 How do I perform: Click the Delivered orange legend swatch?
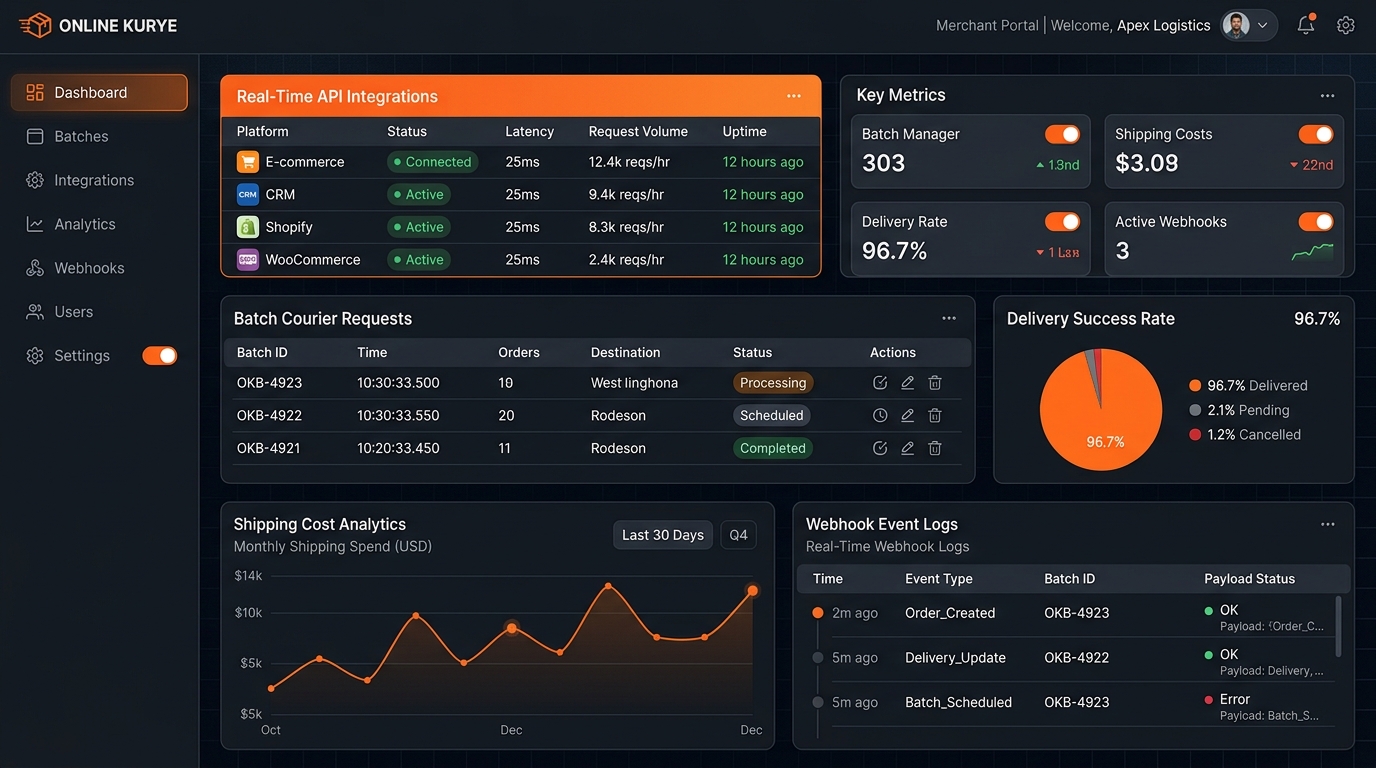[1195, 386]
